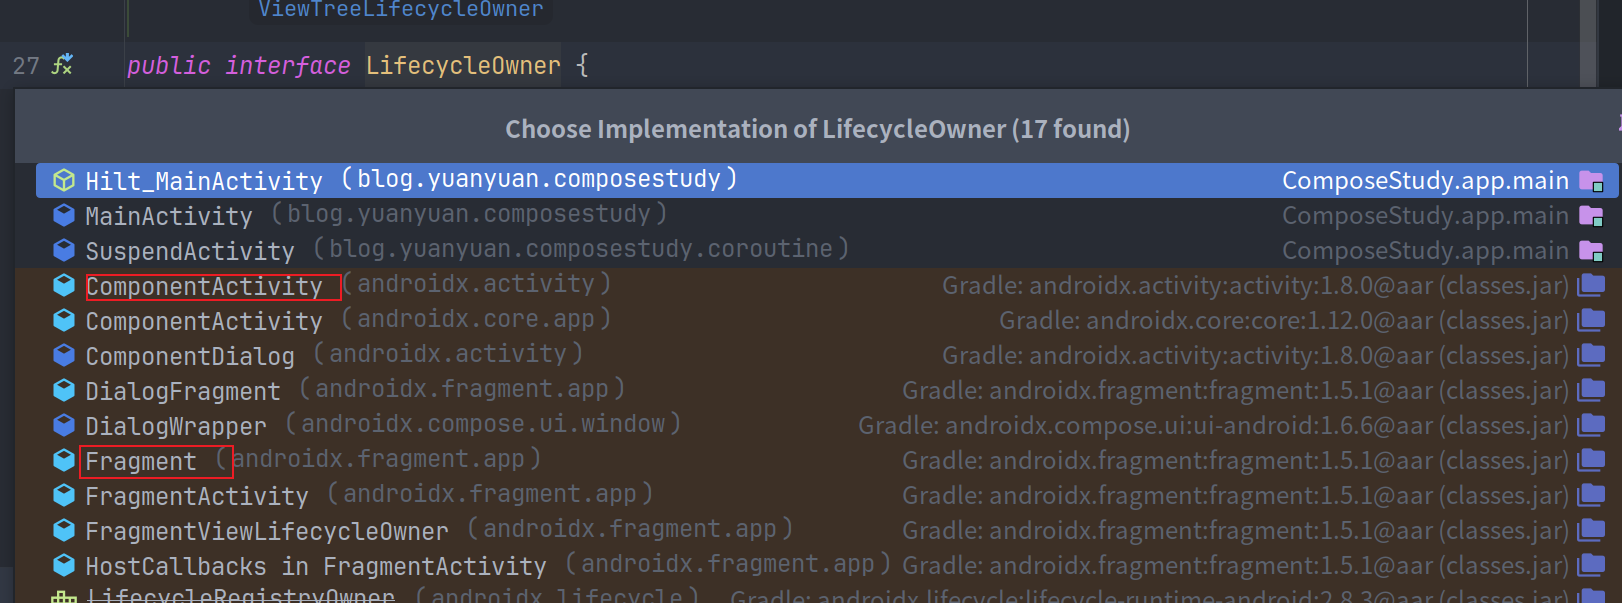Click the module folder icon on the MainActivity row
This screenshot has width=1622, height=603.
click(1590, 216)
